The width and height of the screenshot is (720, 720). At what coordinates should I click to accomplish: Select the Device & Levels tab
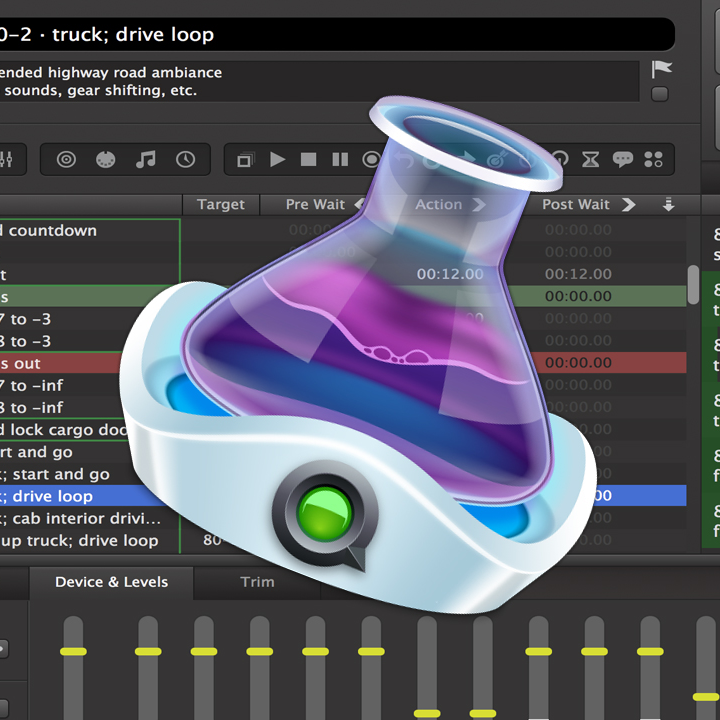(111, 582)
